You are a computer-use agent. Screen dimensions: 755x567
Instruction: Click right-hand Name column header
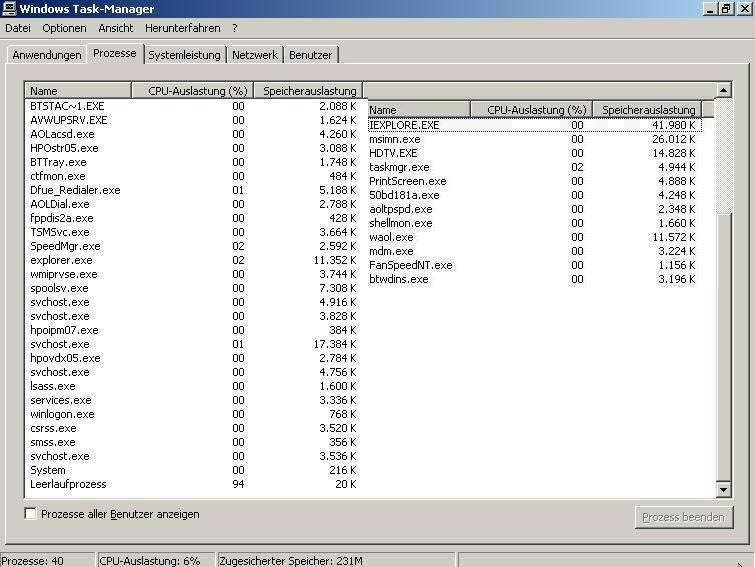coord(418,110)
